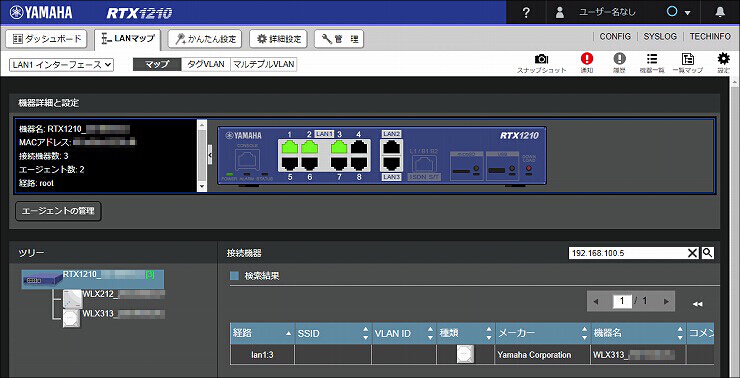Screen dimensions: 740x378
Task: Switch to the ダッシュボード tab
Action: [x=46, y=39]
